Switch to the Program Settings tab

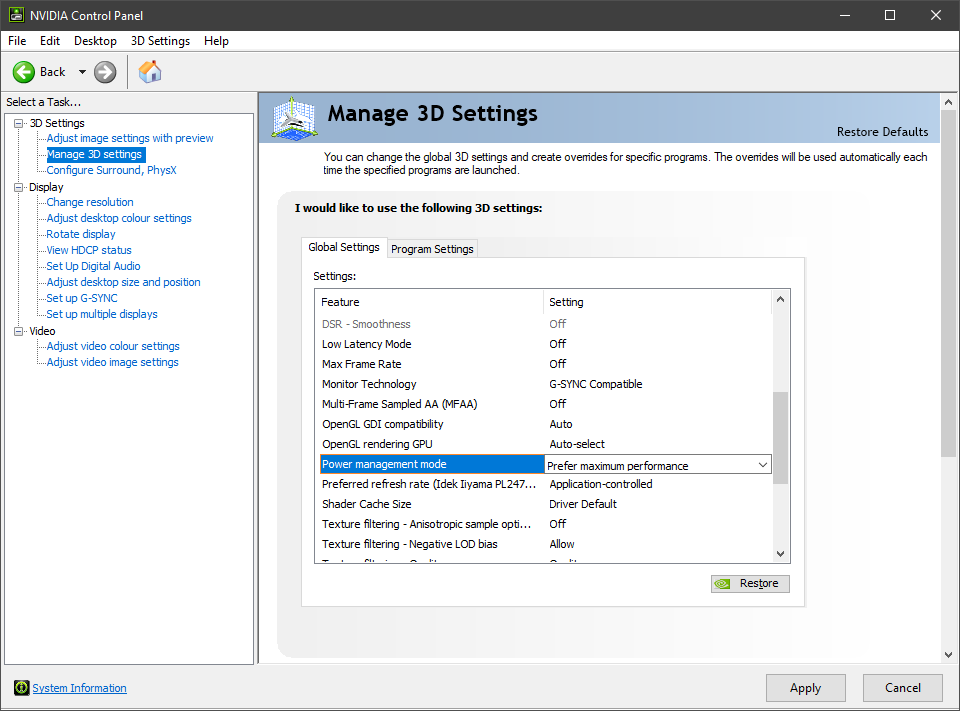point(432,249)
